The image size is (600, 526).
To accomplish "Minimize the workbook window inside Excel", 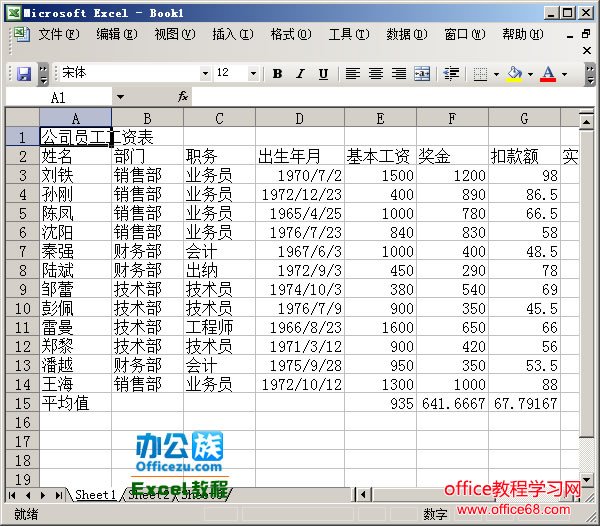I will pos(570,36).
